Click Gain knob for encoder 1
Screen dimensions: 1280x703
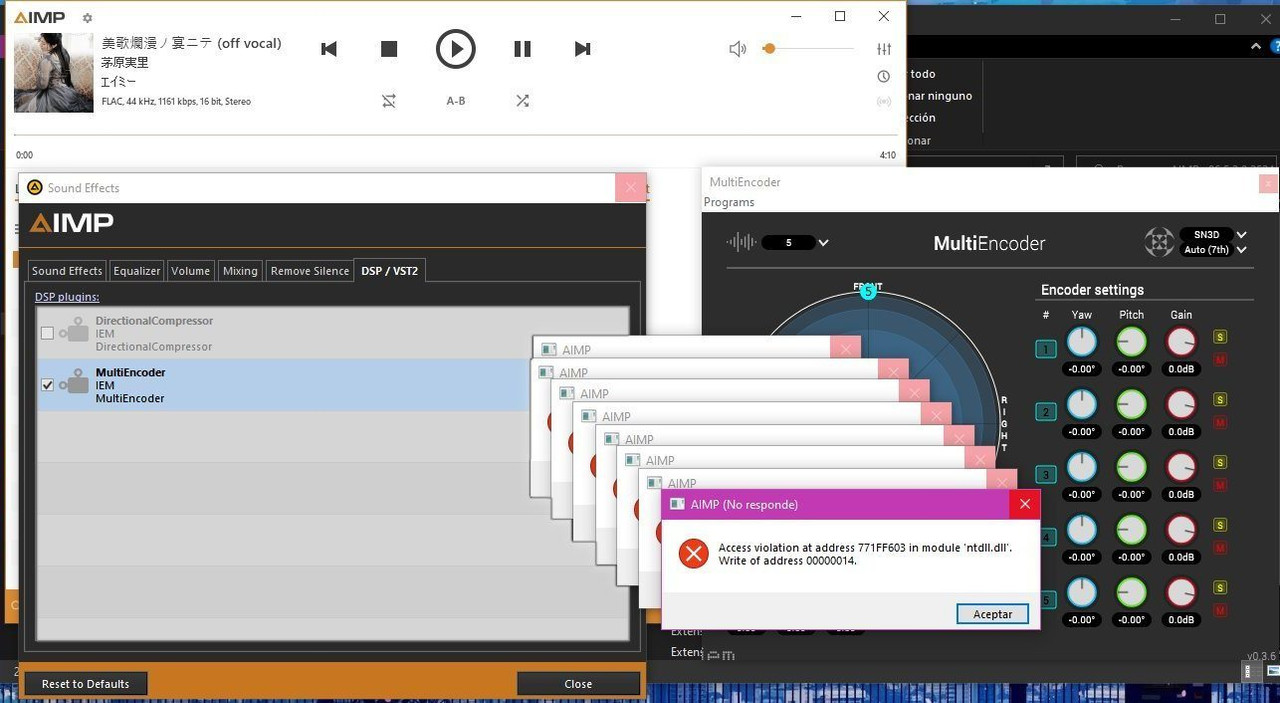[x=1181, y=342]
